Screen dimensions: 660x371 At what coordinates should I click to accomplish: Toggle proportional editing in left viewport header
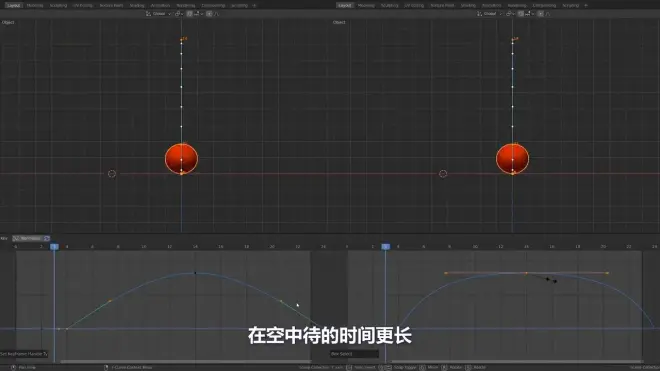[209, 14]
